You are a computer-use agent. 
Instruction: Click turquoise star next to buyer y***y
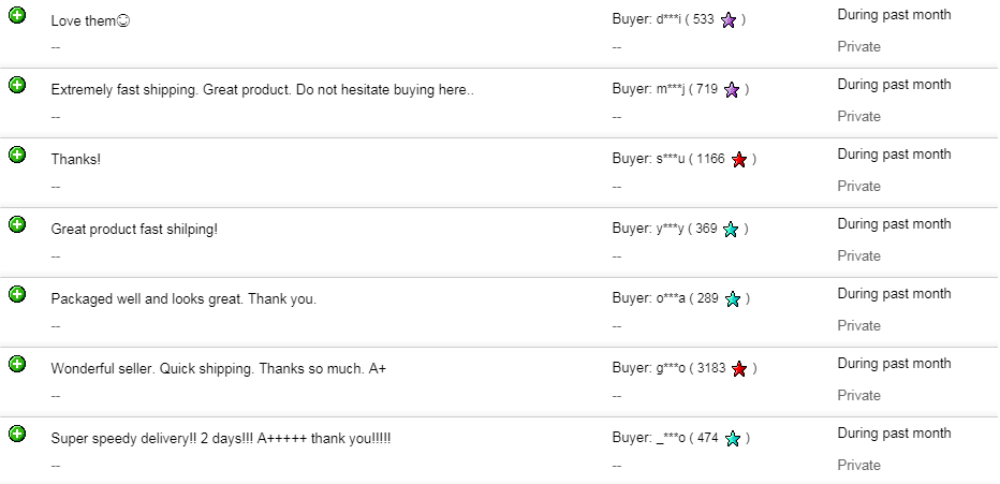click(x=731, y=230)
